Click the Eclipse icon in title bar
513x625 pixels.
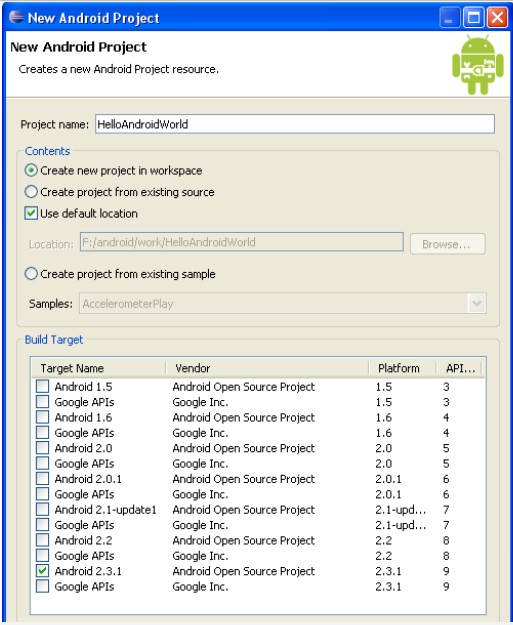pyautogui.click(x=16, y=17)
